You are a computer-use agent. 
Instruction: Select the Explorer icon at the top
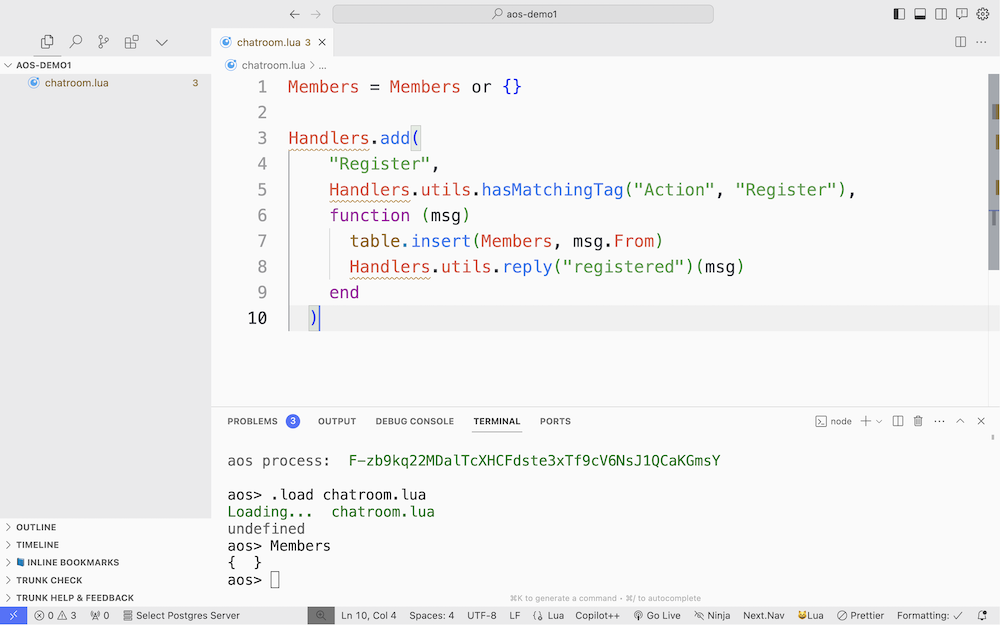coord(46,42)
